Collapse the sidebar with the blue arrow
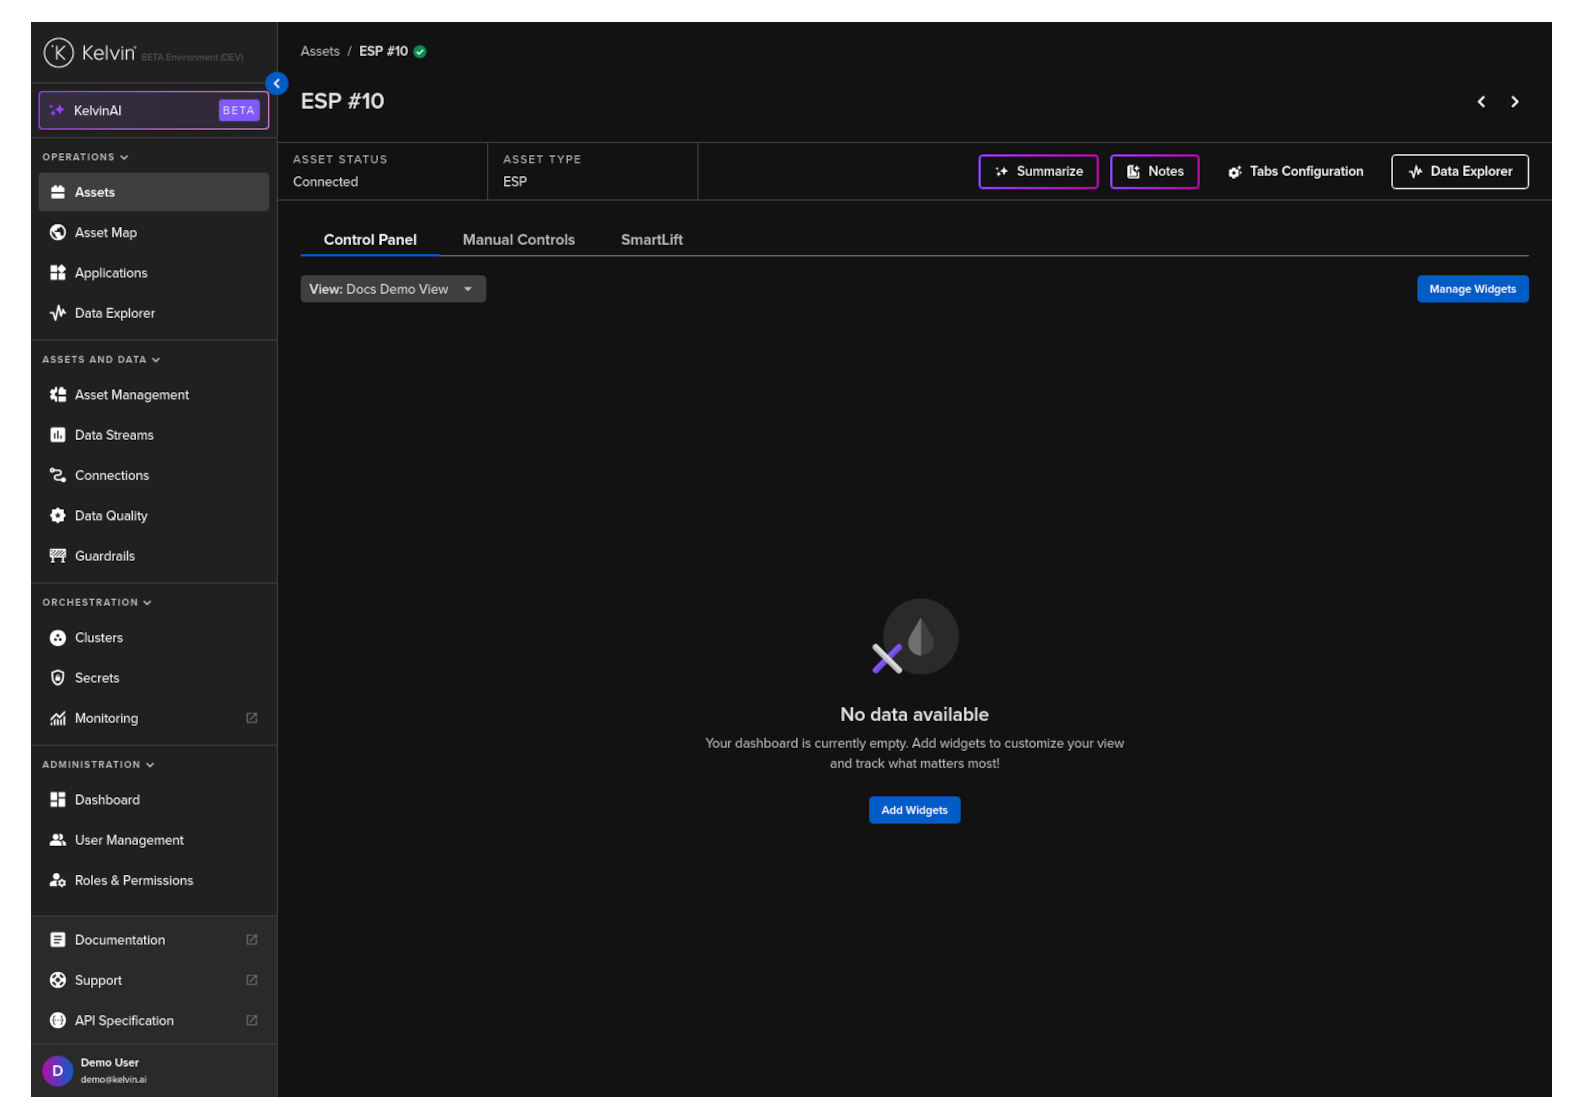The width and height of the screenshot is (1584, 1120). [x=277, y=84]
